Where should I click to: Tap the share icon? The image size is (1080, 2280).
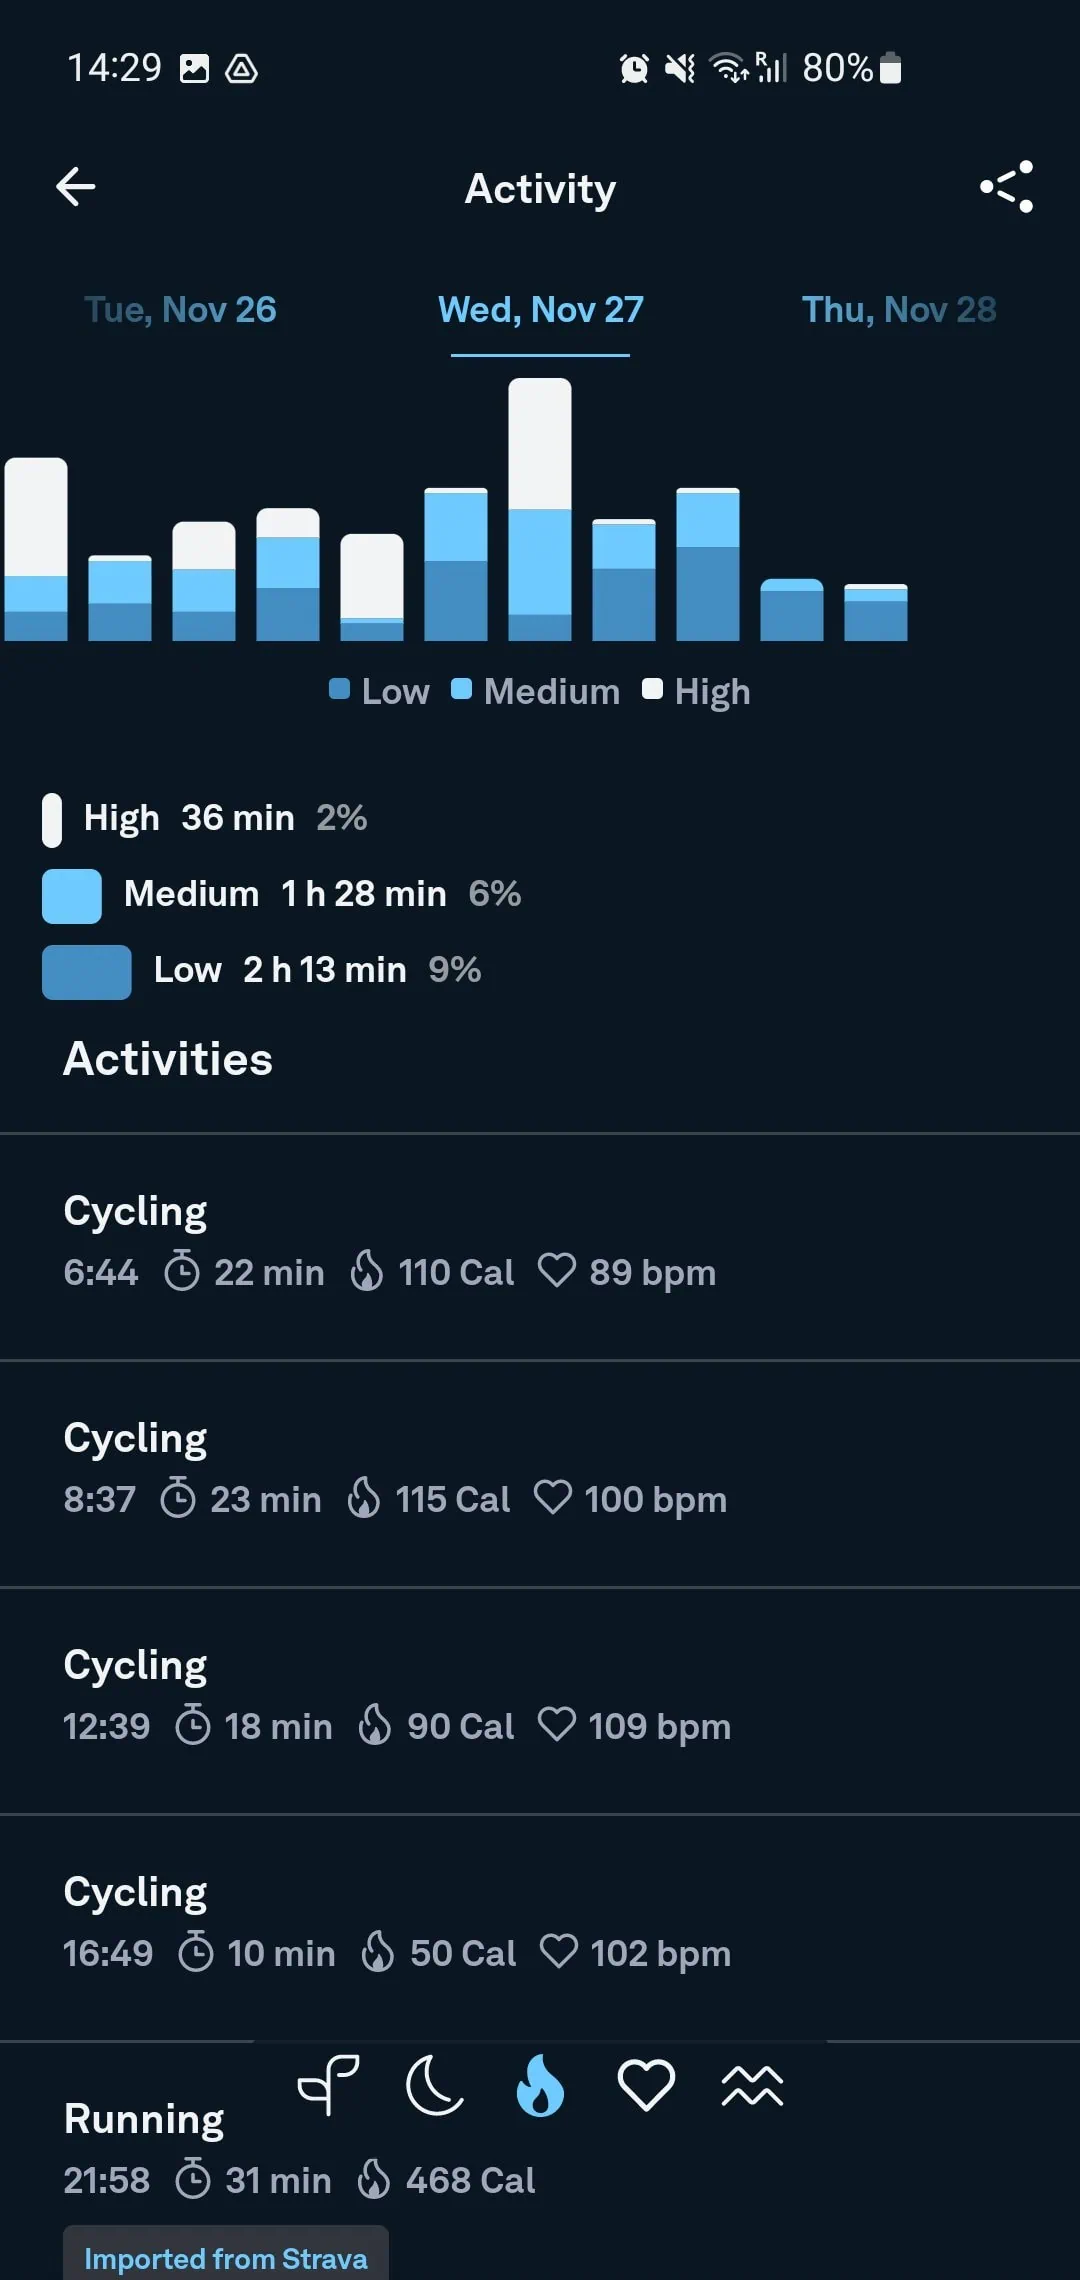(1006, 187)
